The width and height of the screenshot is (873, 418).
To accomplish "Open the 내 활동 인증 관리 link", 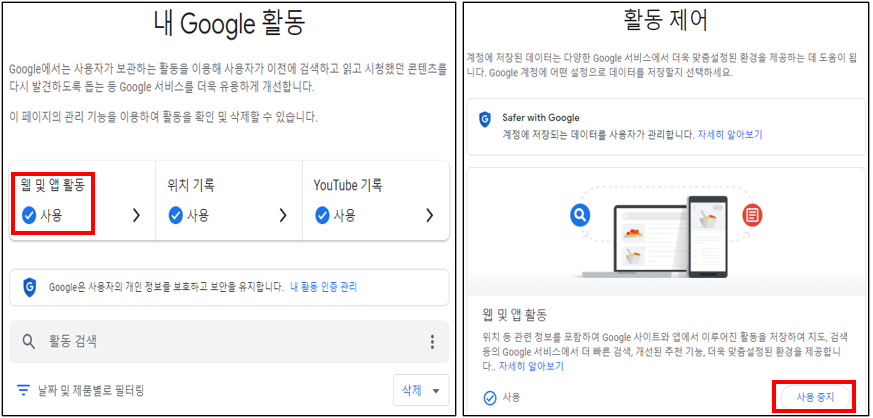I will [x=323, y=287].
